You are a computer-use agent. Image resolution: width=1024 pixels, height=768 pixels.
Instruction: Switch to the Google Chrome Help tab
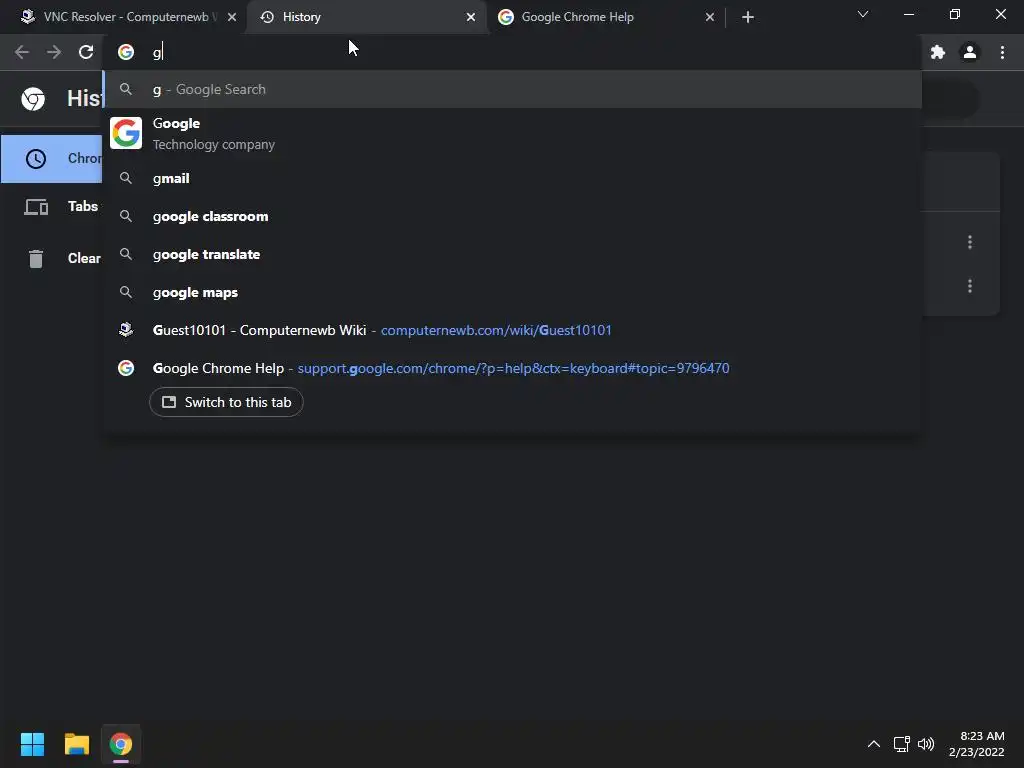coord(605,17)
